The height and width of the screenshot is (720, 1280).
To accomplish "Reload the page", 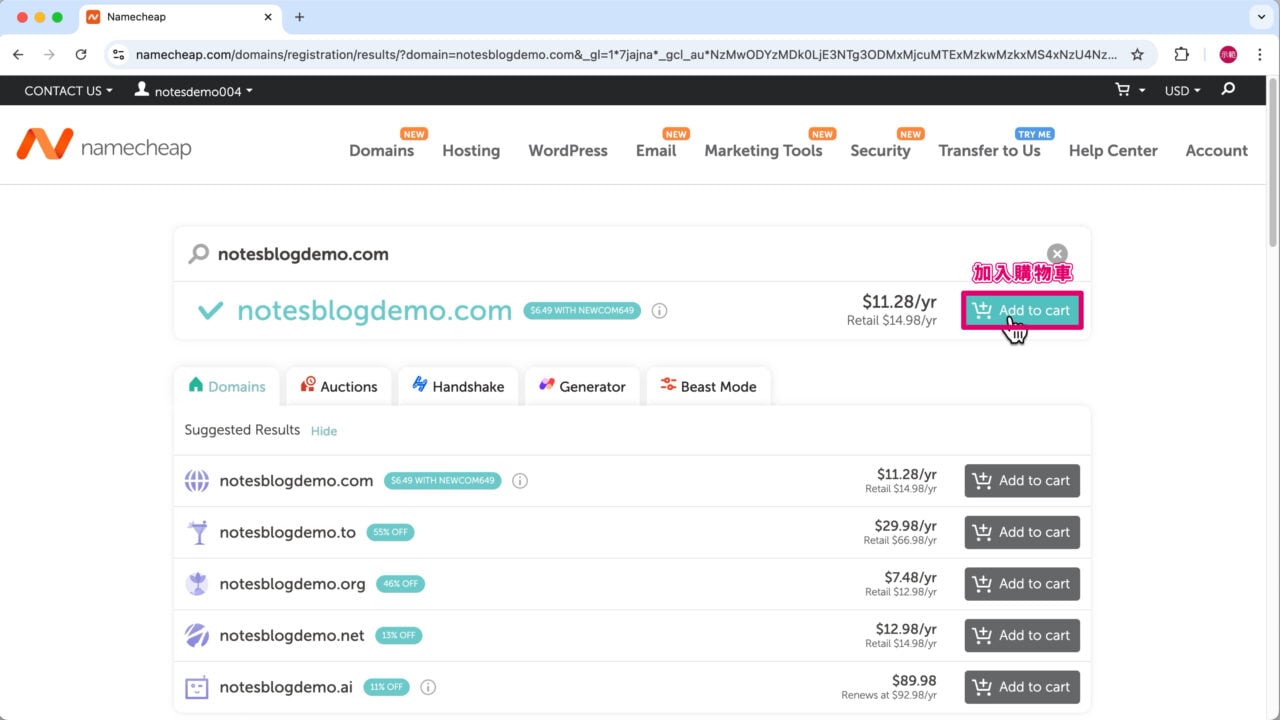I will click(81, 55).
